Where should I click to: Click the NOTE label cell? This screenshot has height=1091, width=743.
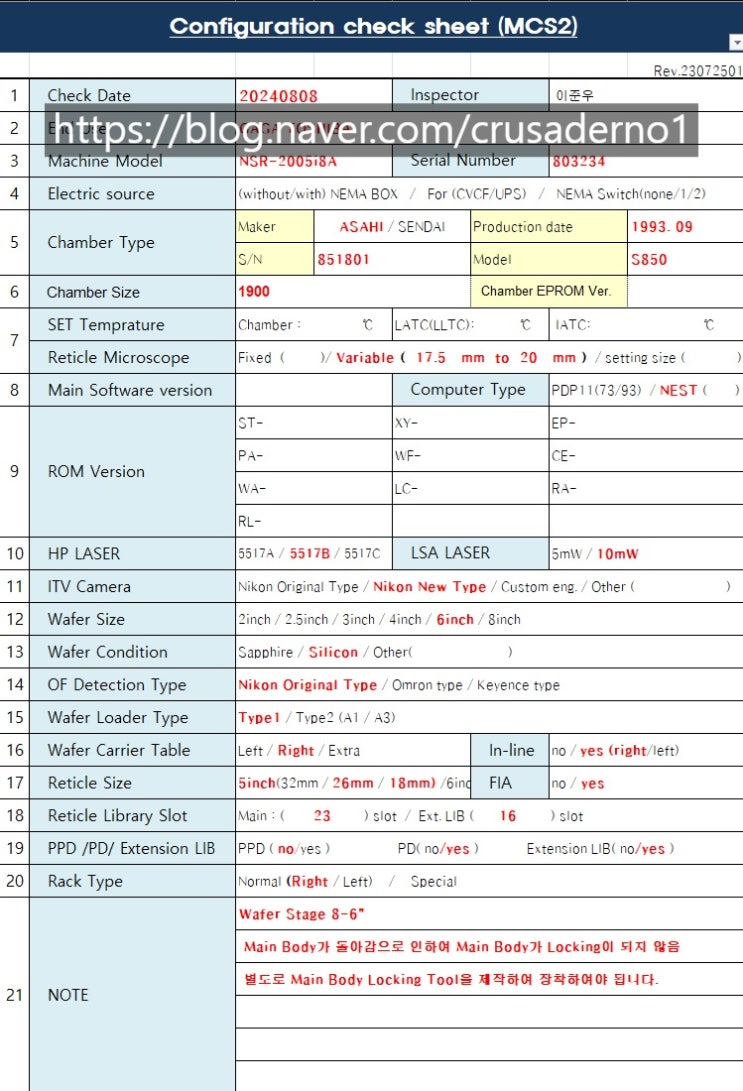132,995
